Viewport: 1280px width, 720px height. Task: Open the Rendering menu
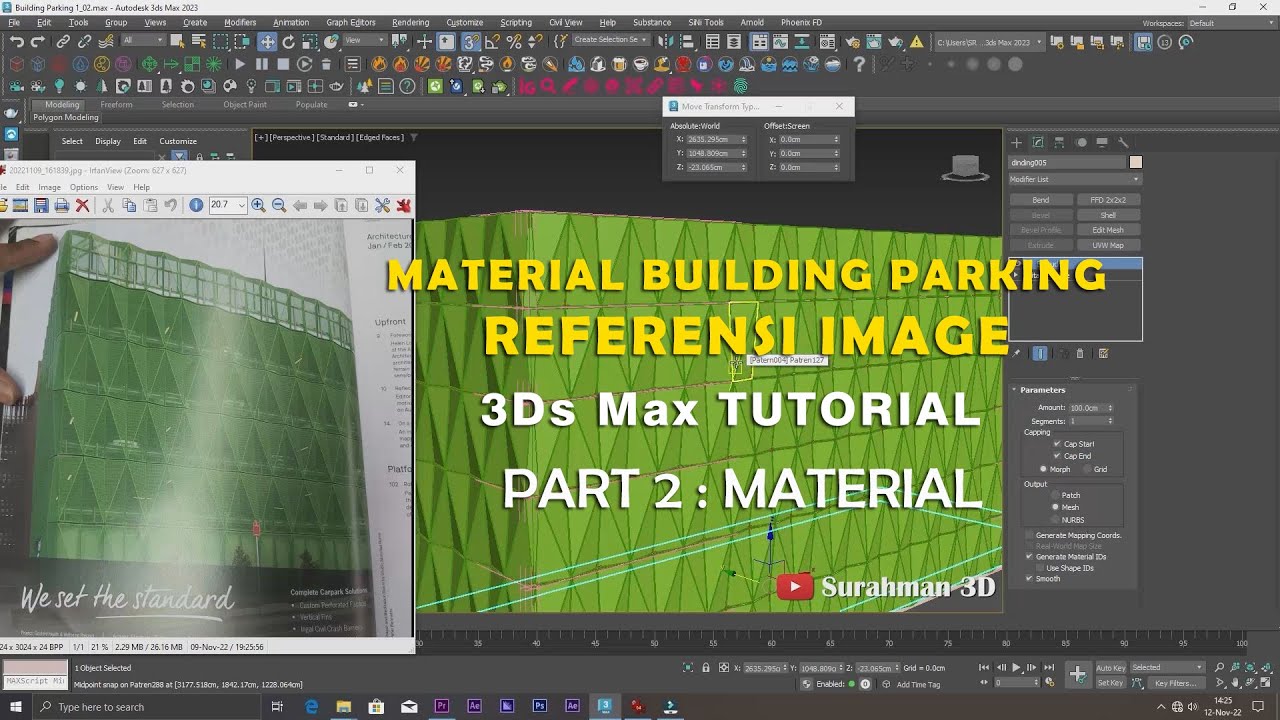tap(410, 22)
